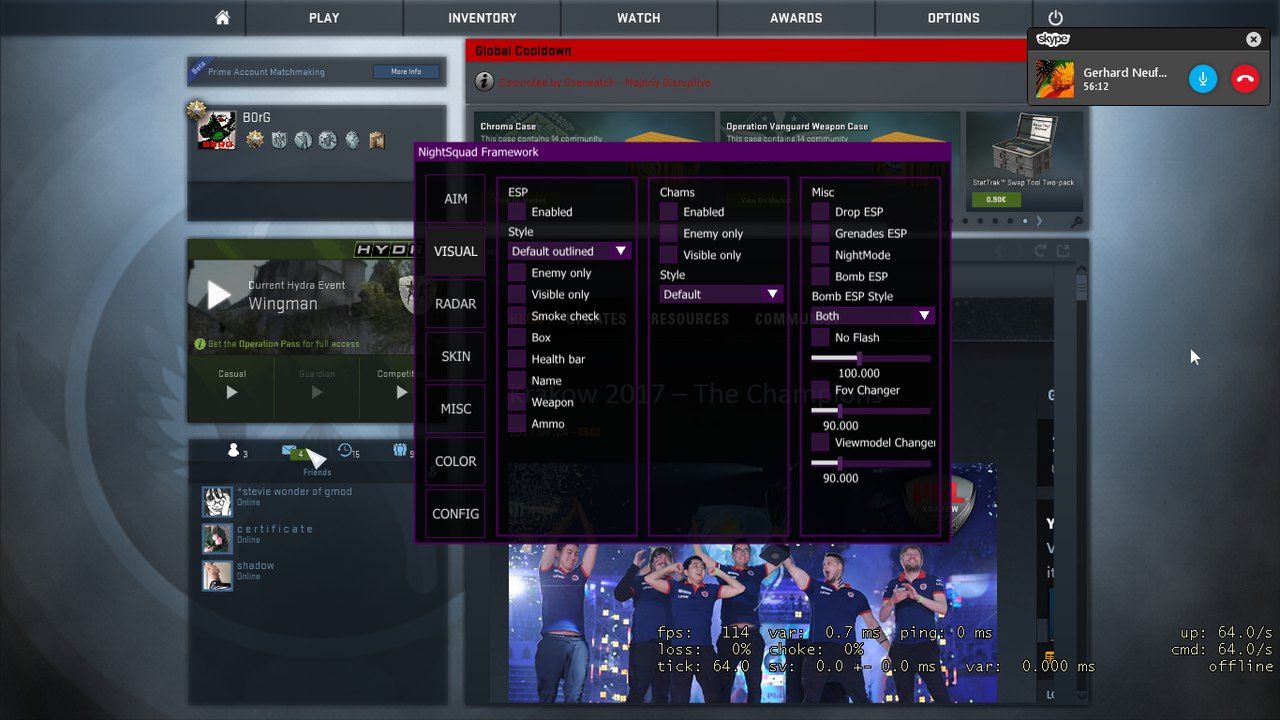Screen dimensions: 1280x720
Task: Click the power quit icon
Action: tap(1055, 18)
